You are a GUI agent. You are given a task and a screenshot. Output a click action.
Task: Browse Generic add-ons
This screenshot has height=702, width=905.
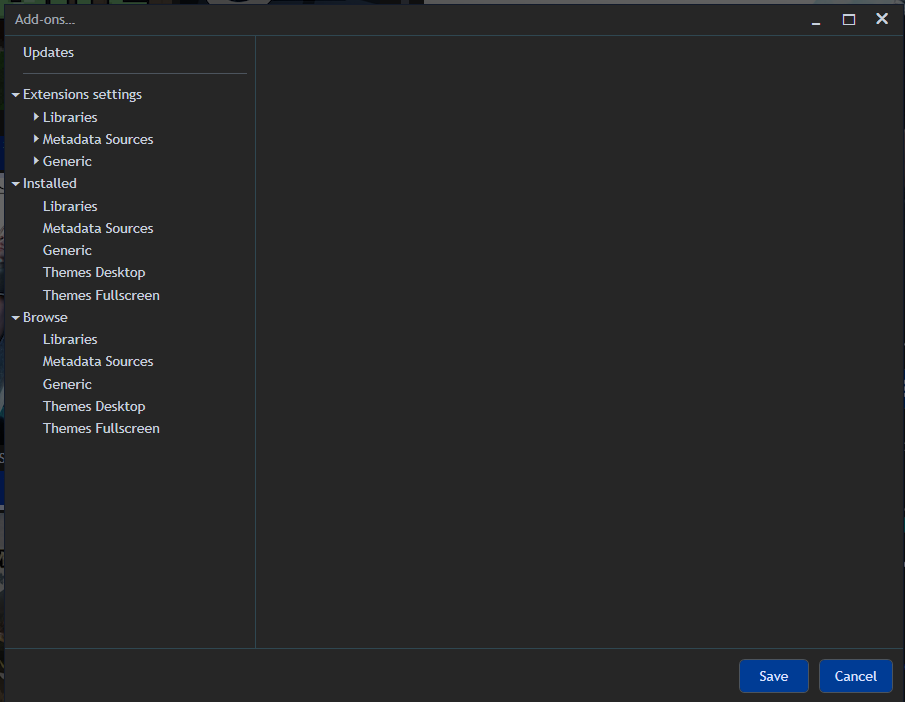pos(67,384)
